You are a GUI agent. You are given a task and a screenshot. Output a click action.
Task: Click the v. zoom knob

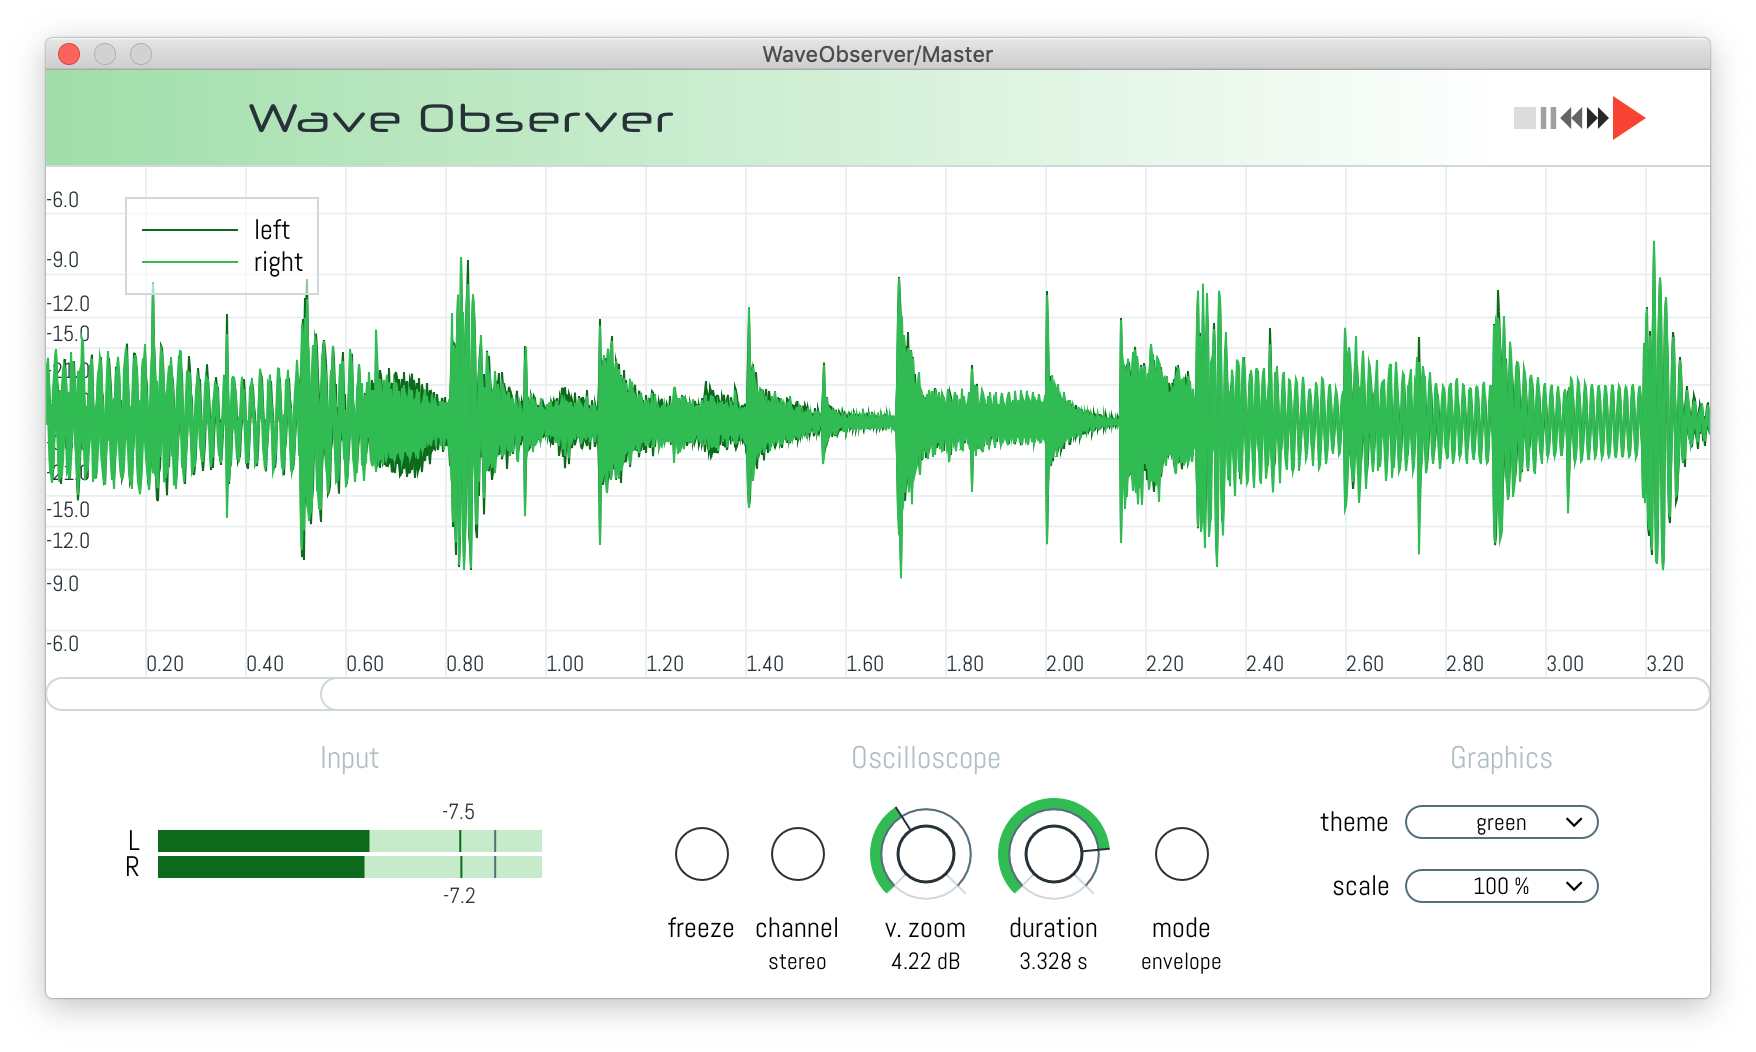(x=925, y=854)
